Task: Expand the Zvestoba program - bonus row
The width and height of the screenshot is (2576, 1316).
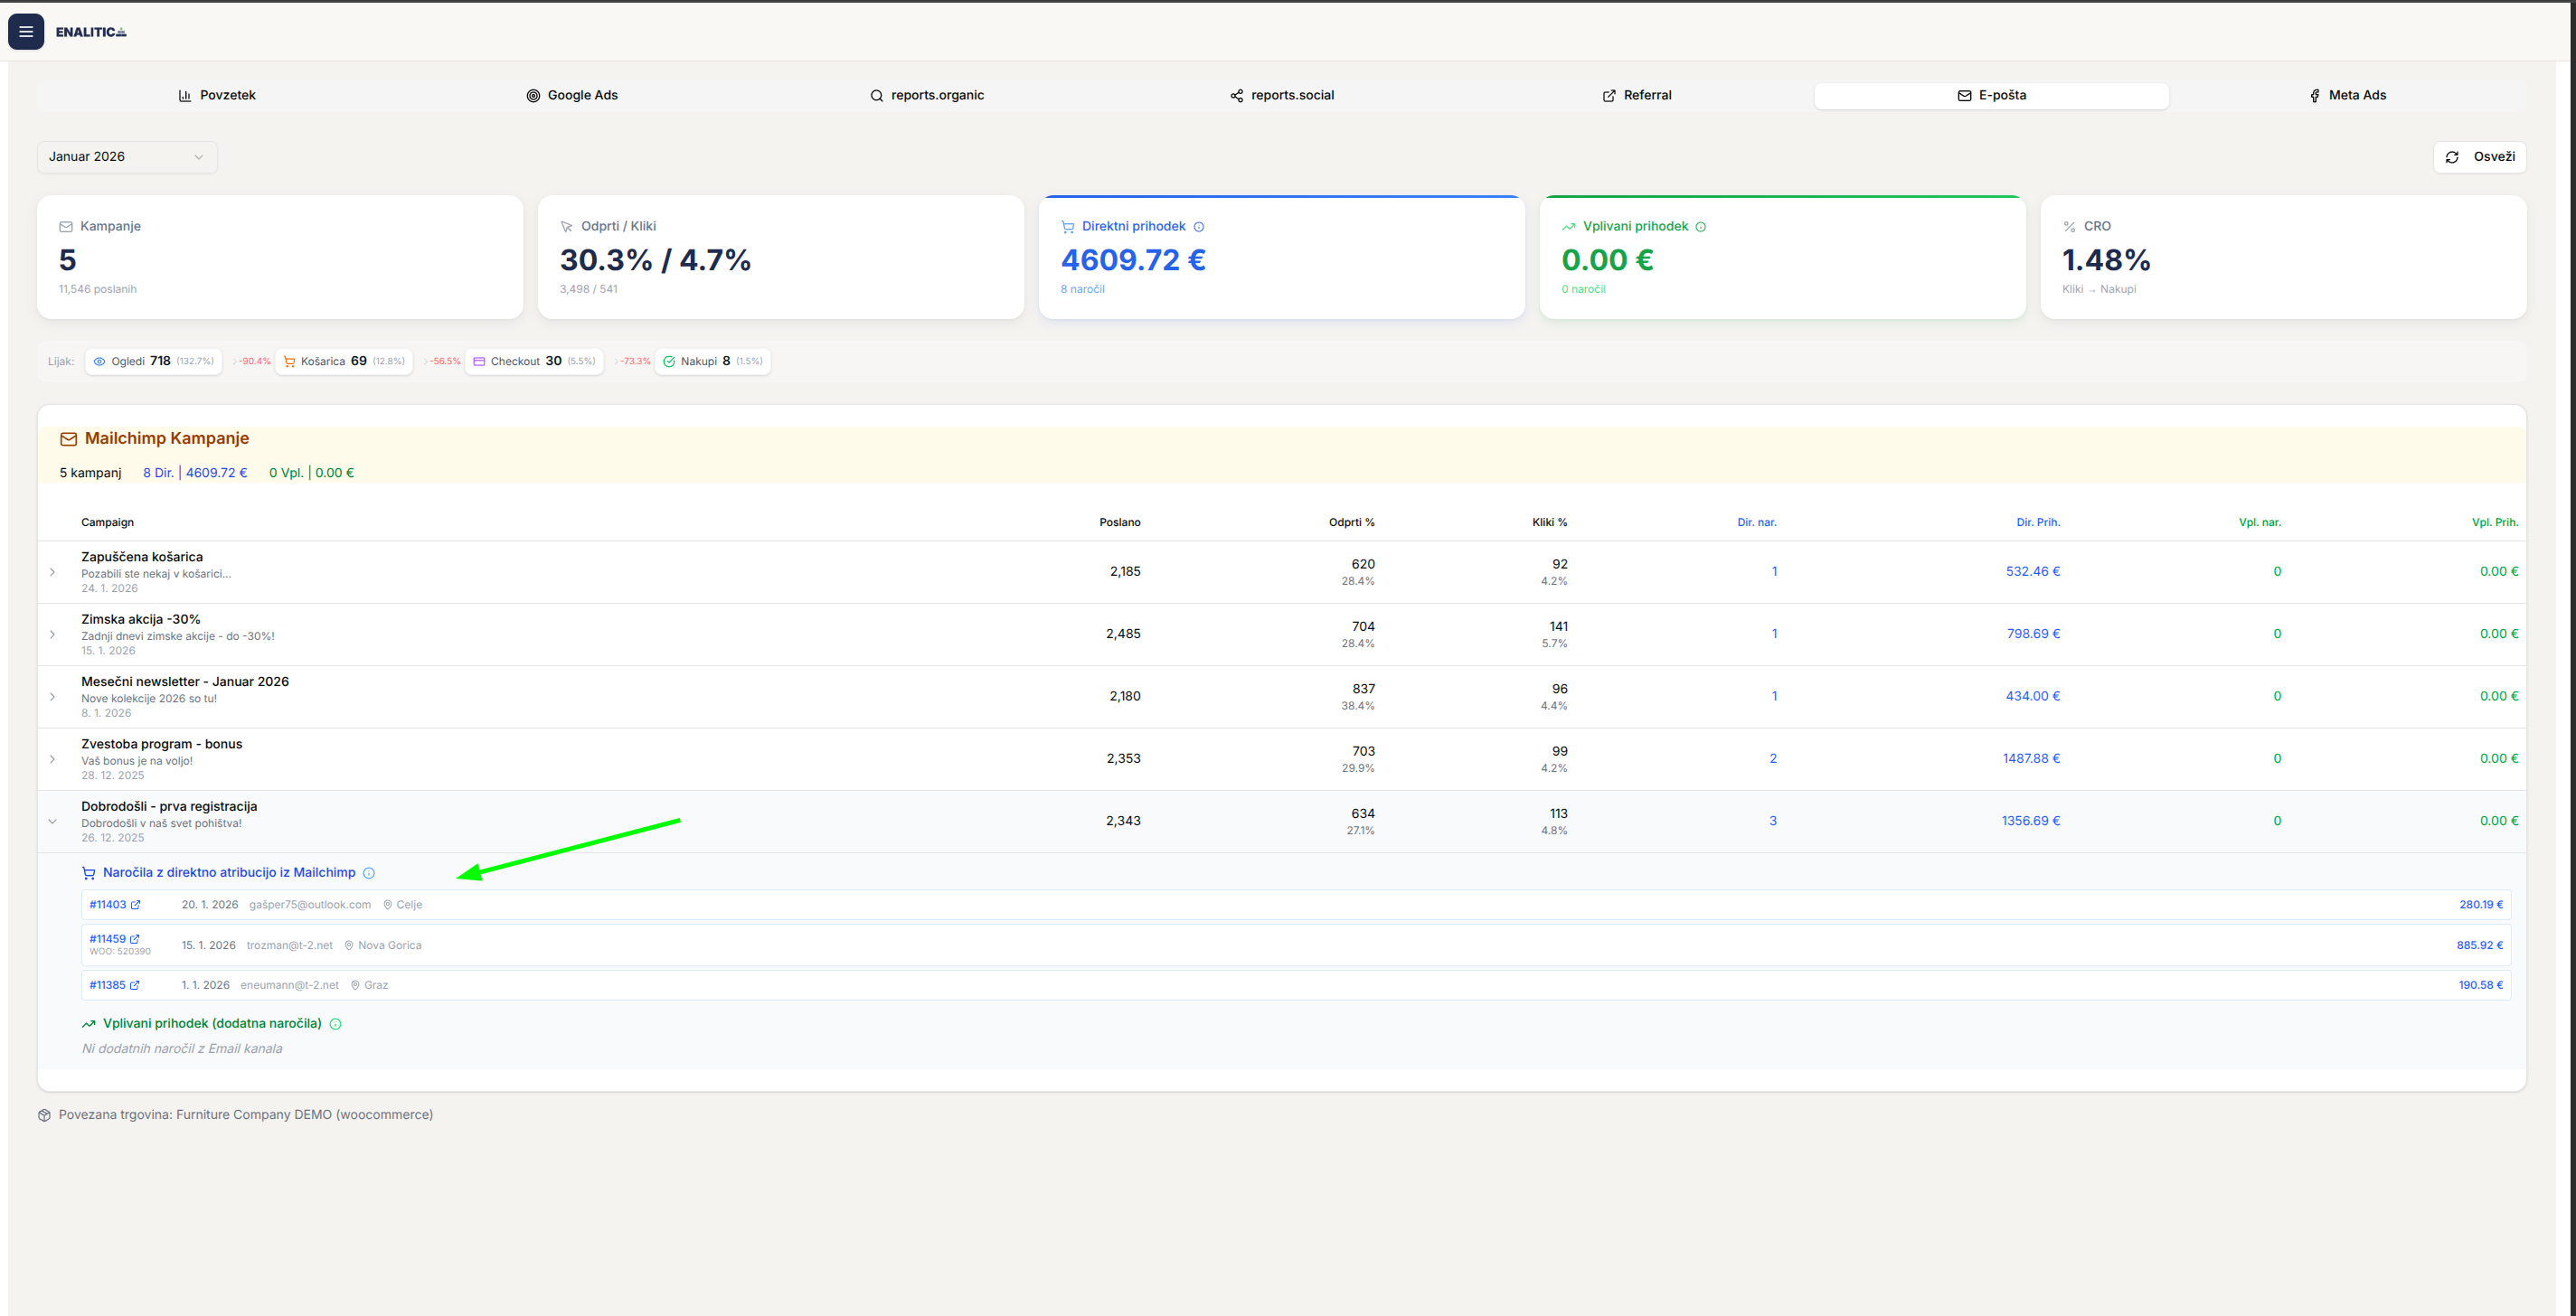Action: point(52,759)
